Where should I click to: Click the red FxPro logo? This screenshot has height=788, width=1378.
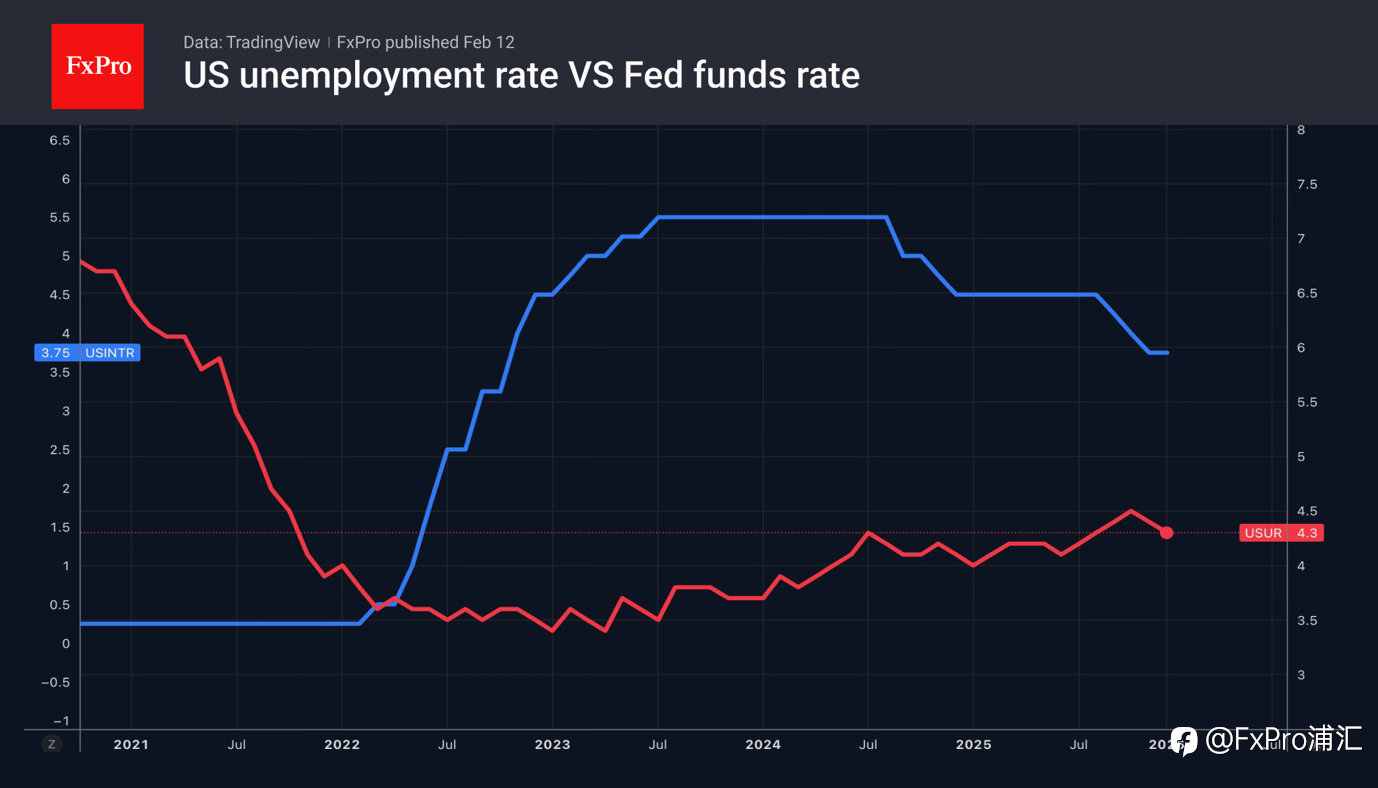pos(98,67)
